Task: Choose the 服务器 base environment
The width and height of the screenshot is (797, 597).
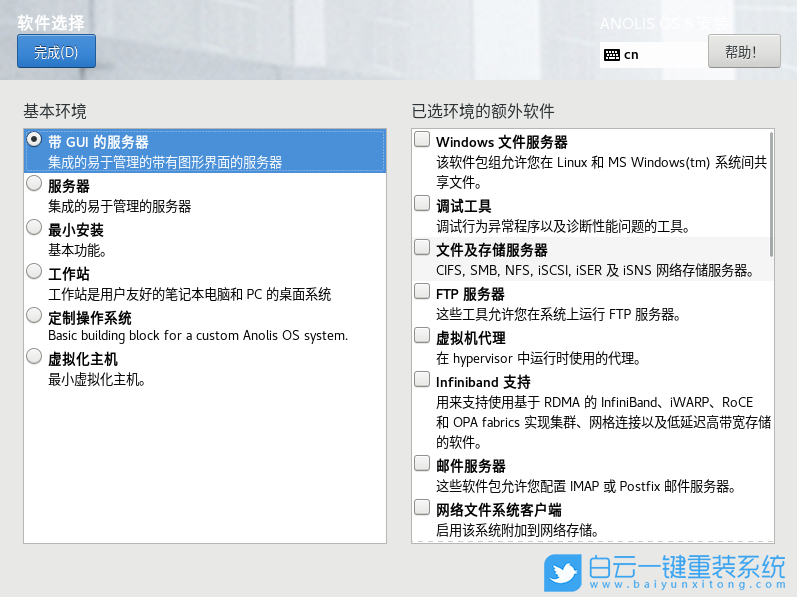Action: (35, 184)
